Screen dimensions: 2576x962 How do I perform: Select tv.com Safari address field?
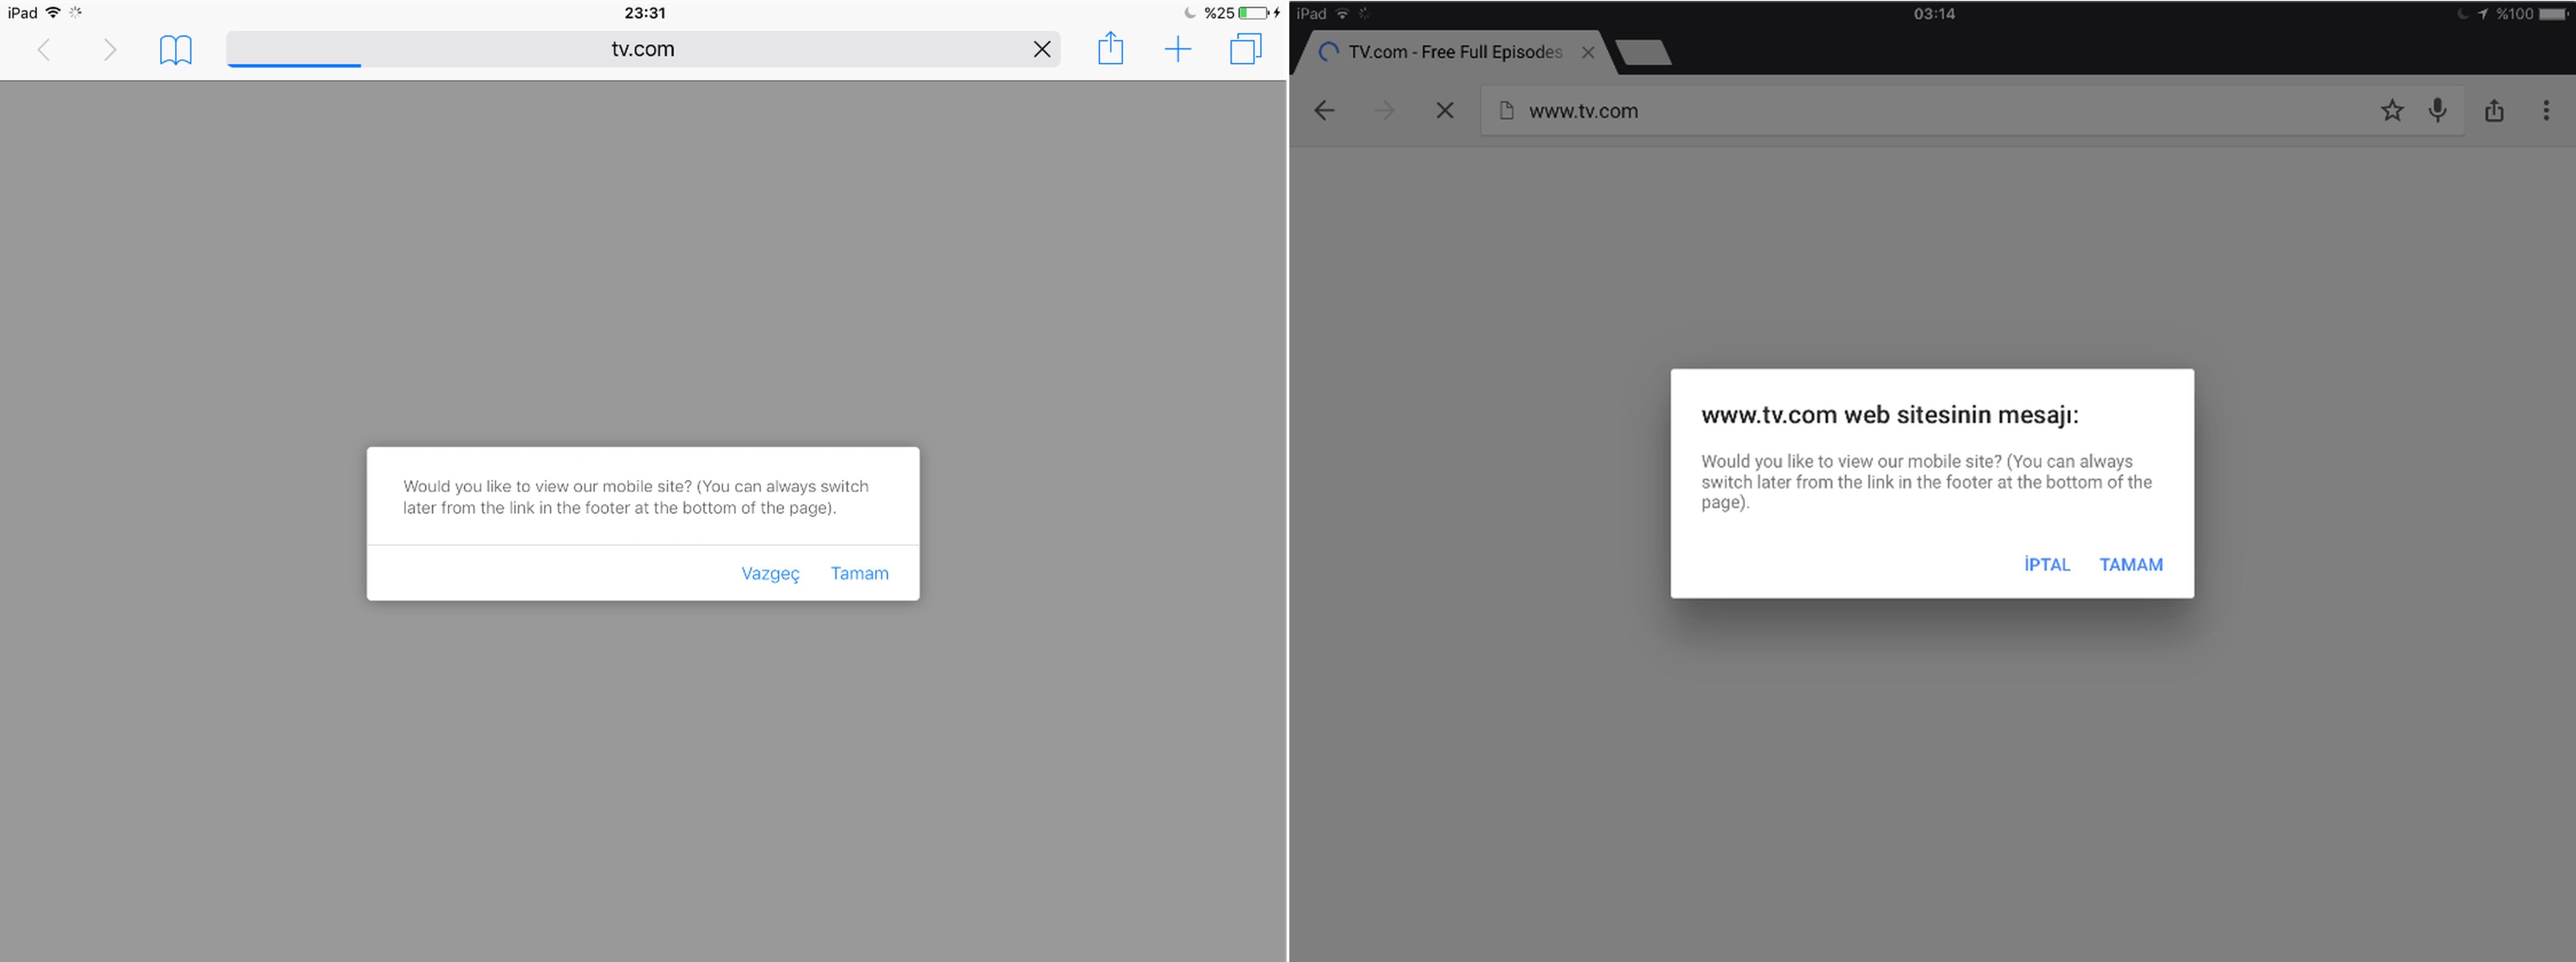(x=642, y=49)
